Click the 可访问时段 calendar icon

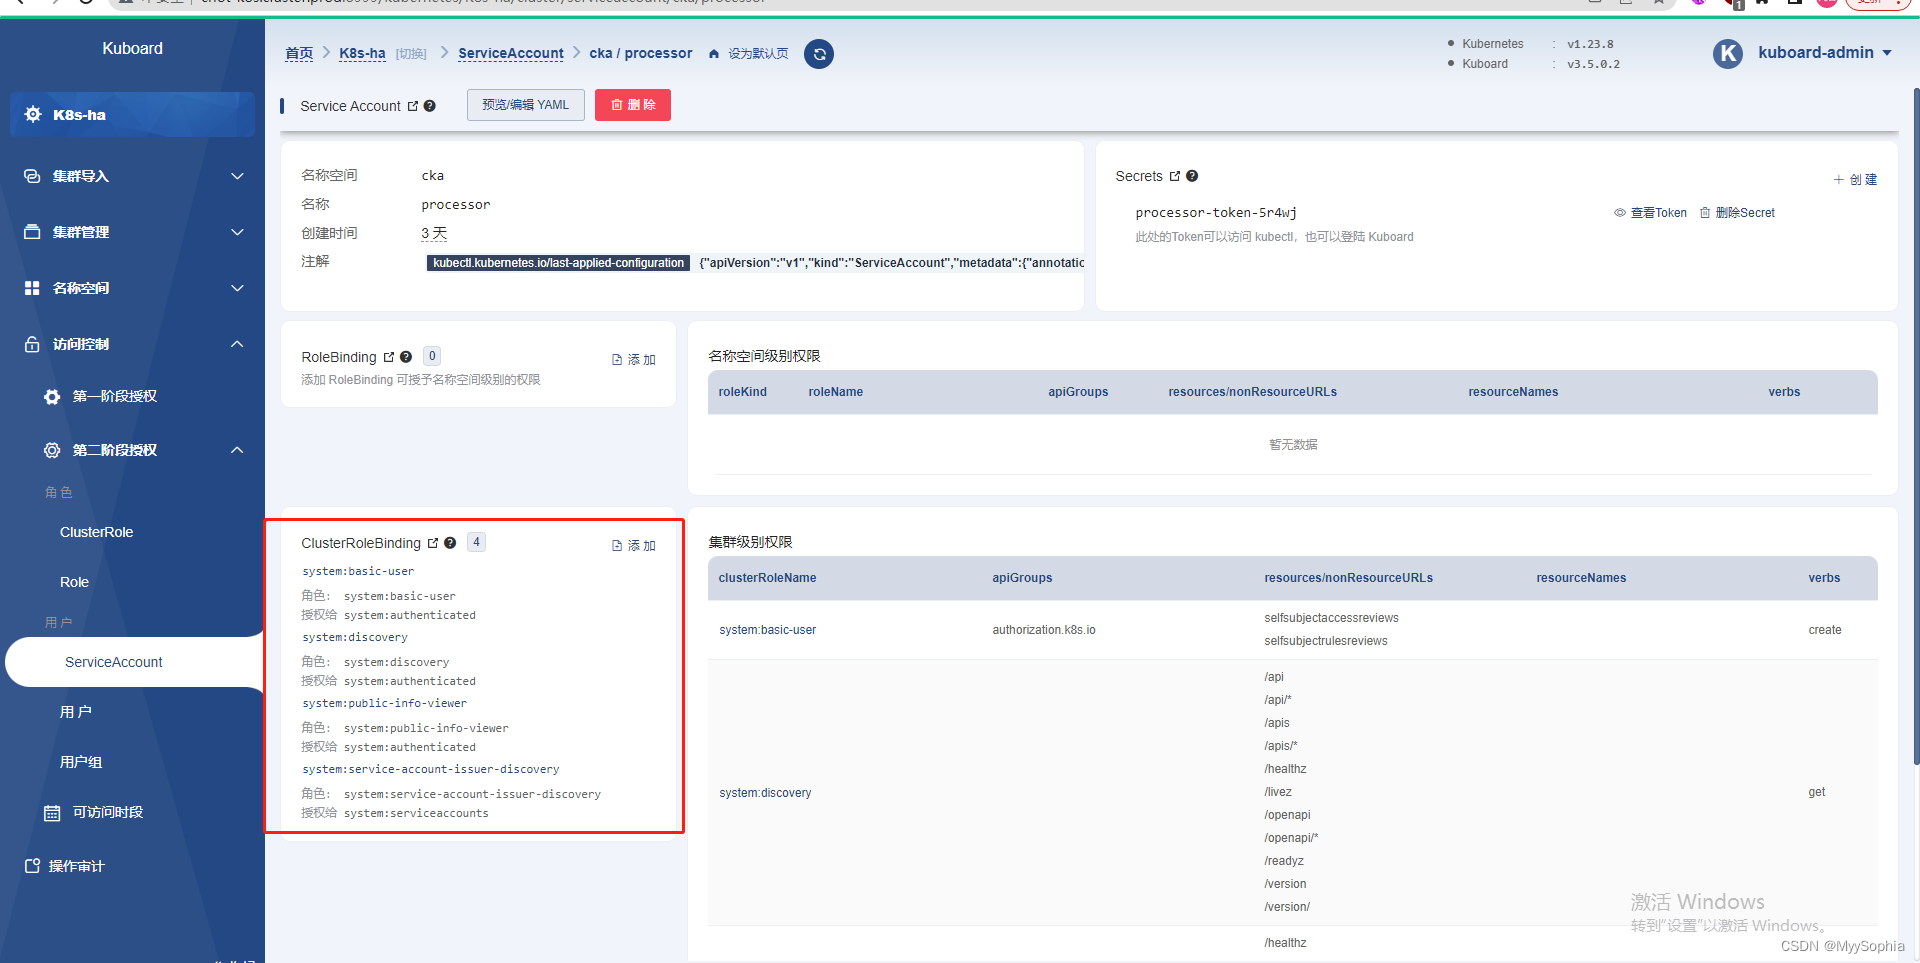pos(52,813)
